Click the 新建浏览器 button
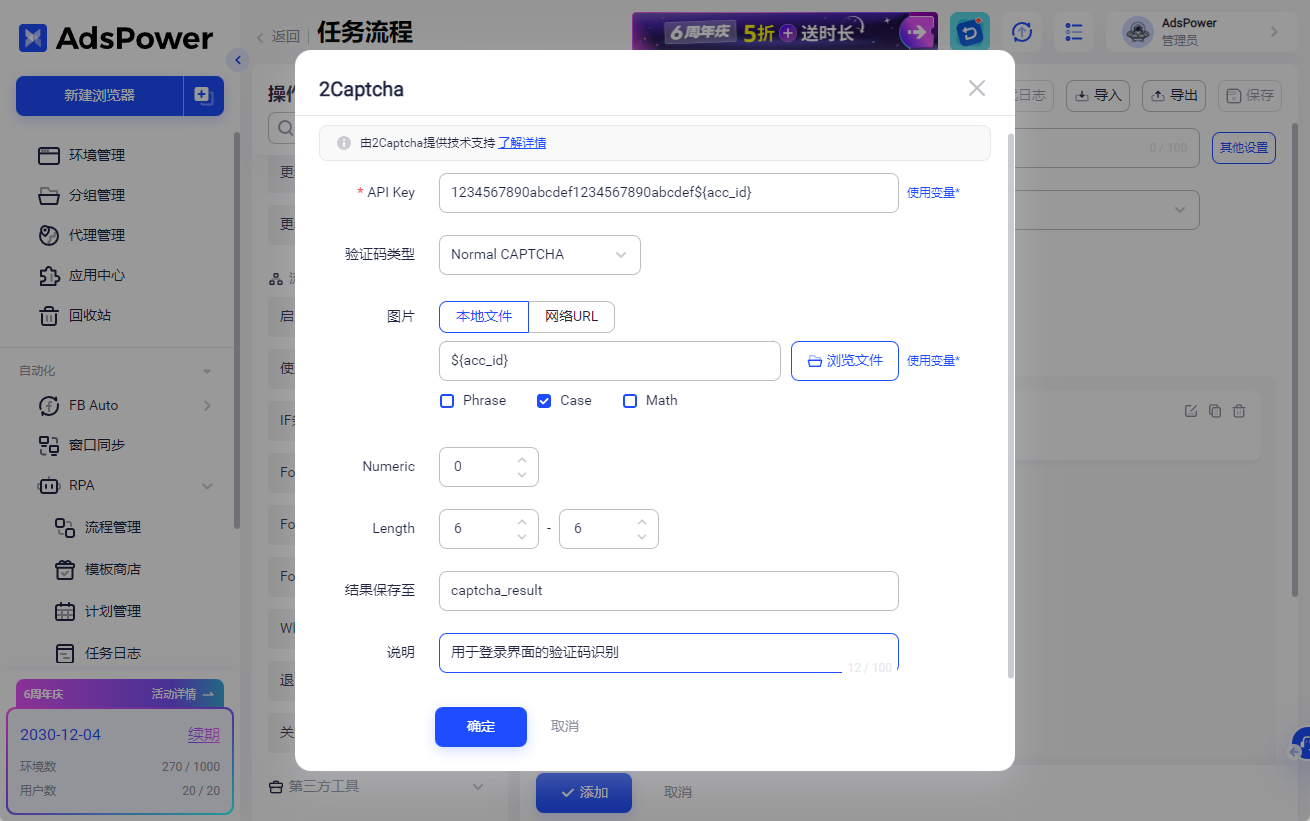Image resolution: width=1310 pixels, height=821 pixels. (x=99, y=96)
